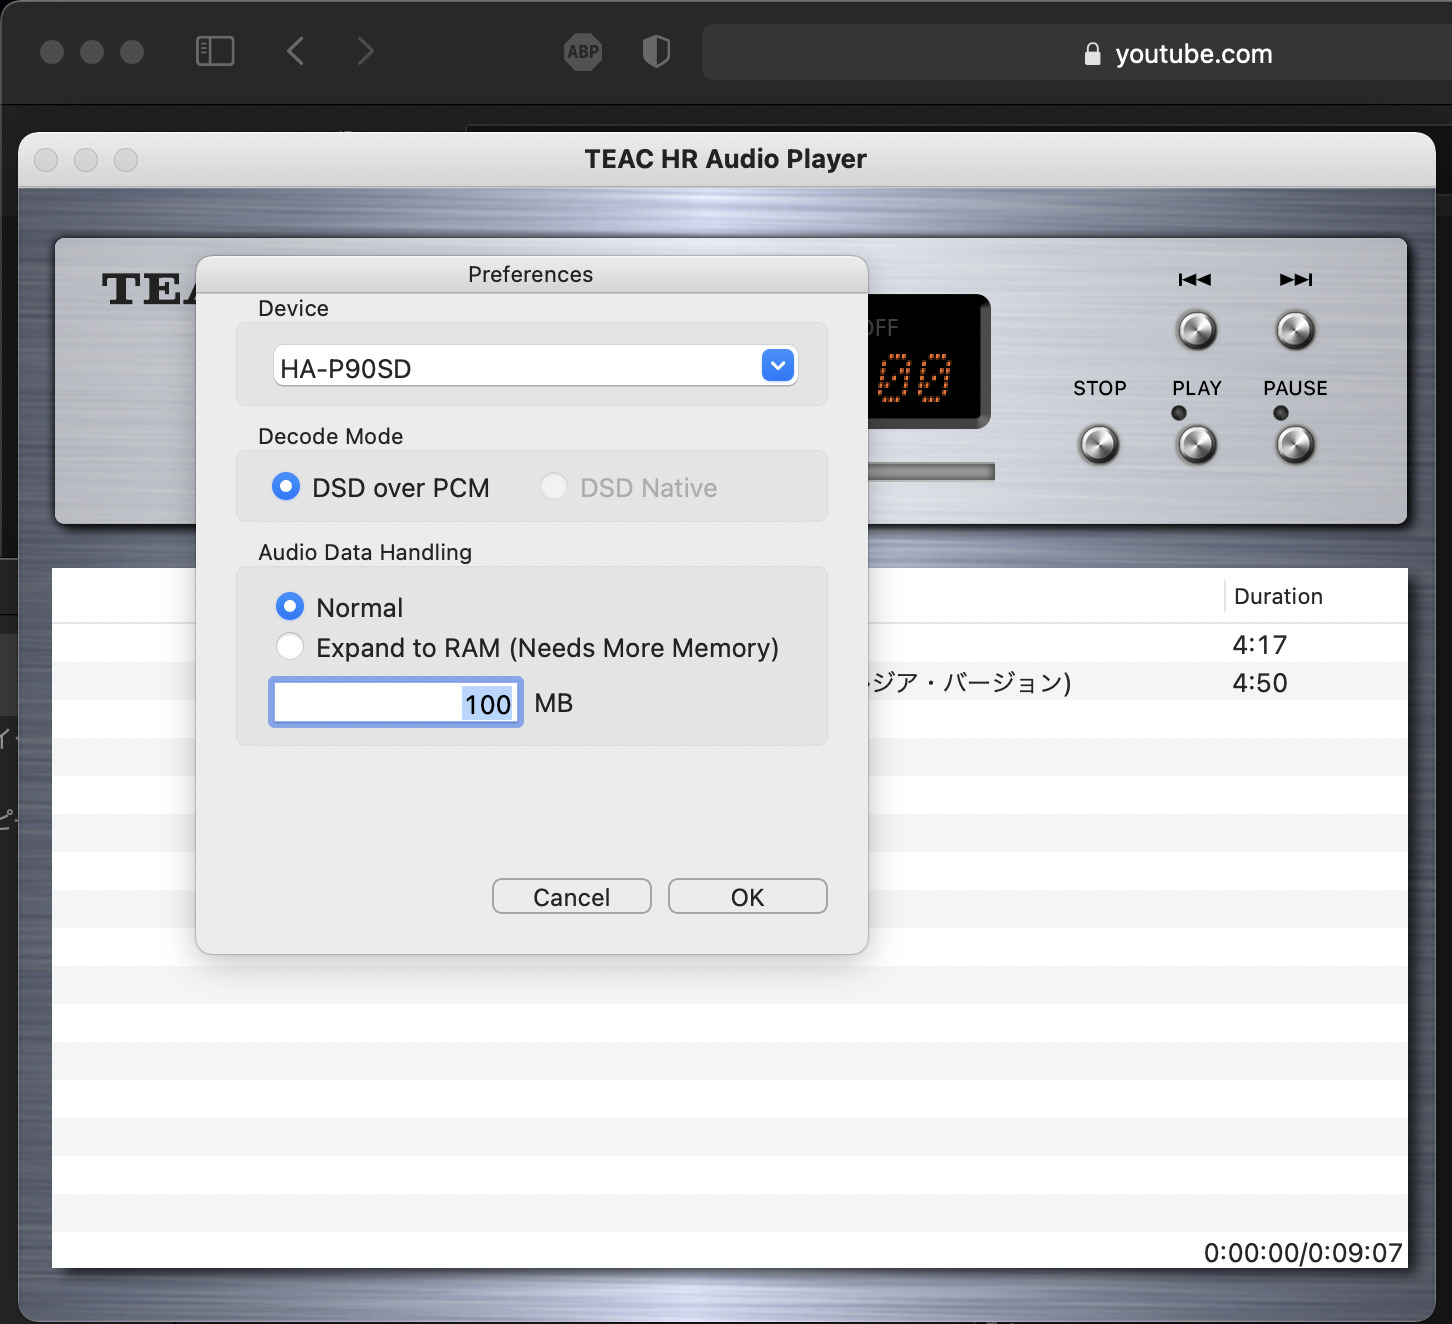
Task: Select DSD over PCM decode mode
Action: pyautogui.click(x=286, y=487)
